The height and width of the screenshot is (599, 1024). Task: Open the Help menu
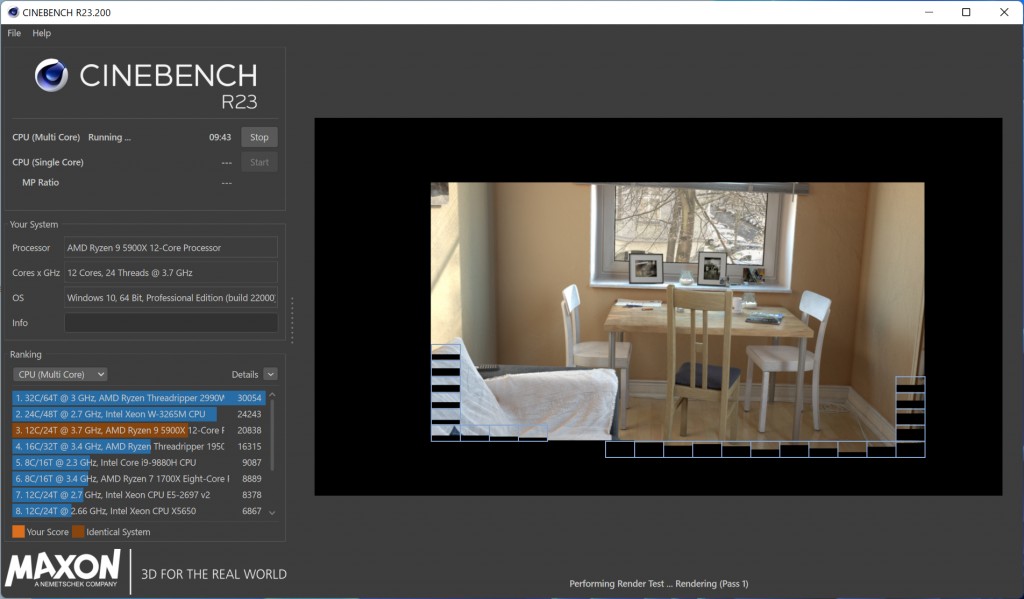coord(41,33)
